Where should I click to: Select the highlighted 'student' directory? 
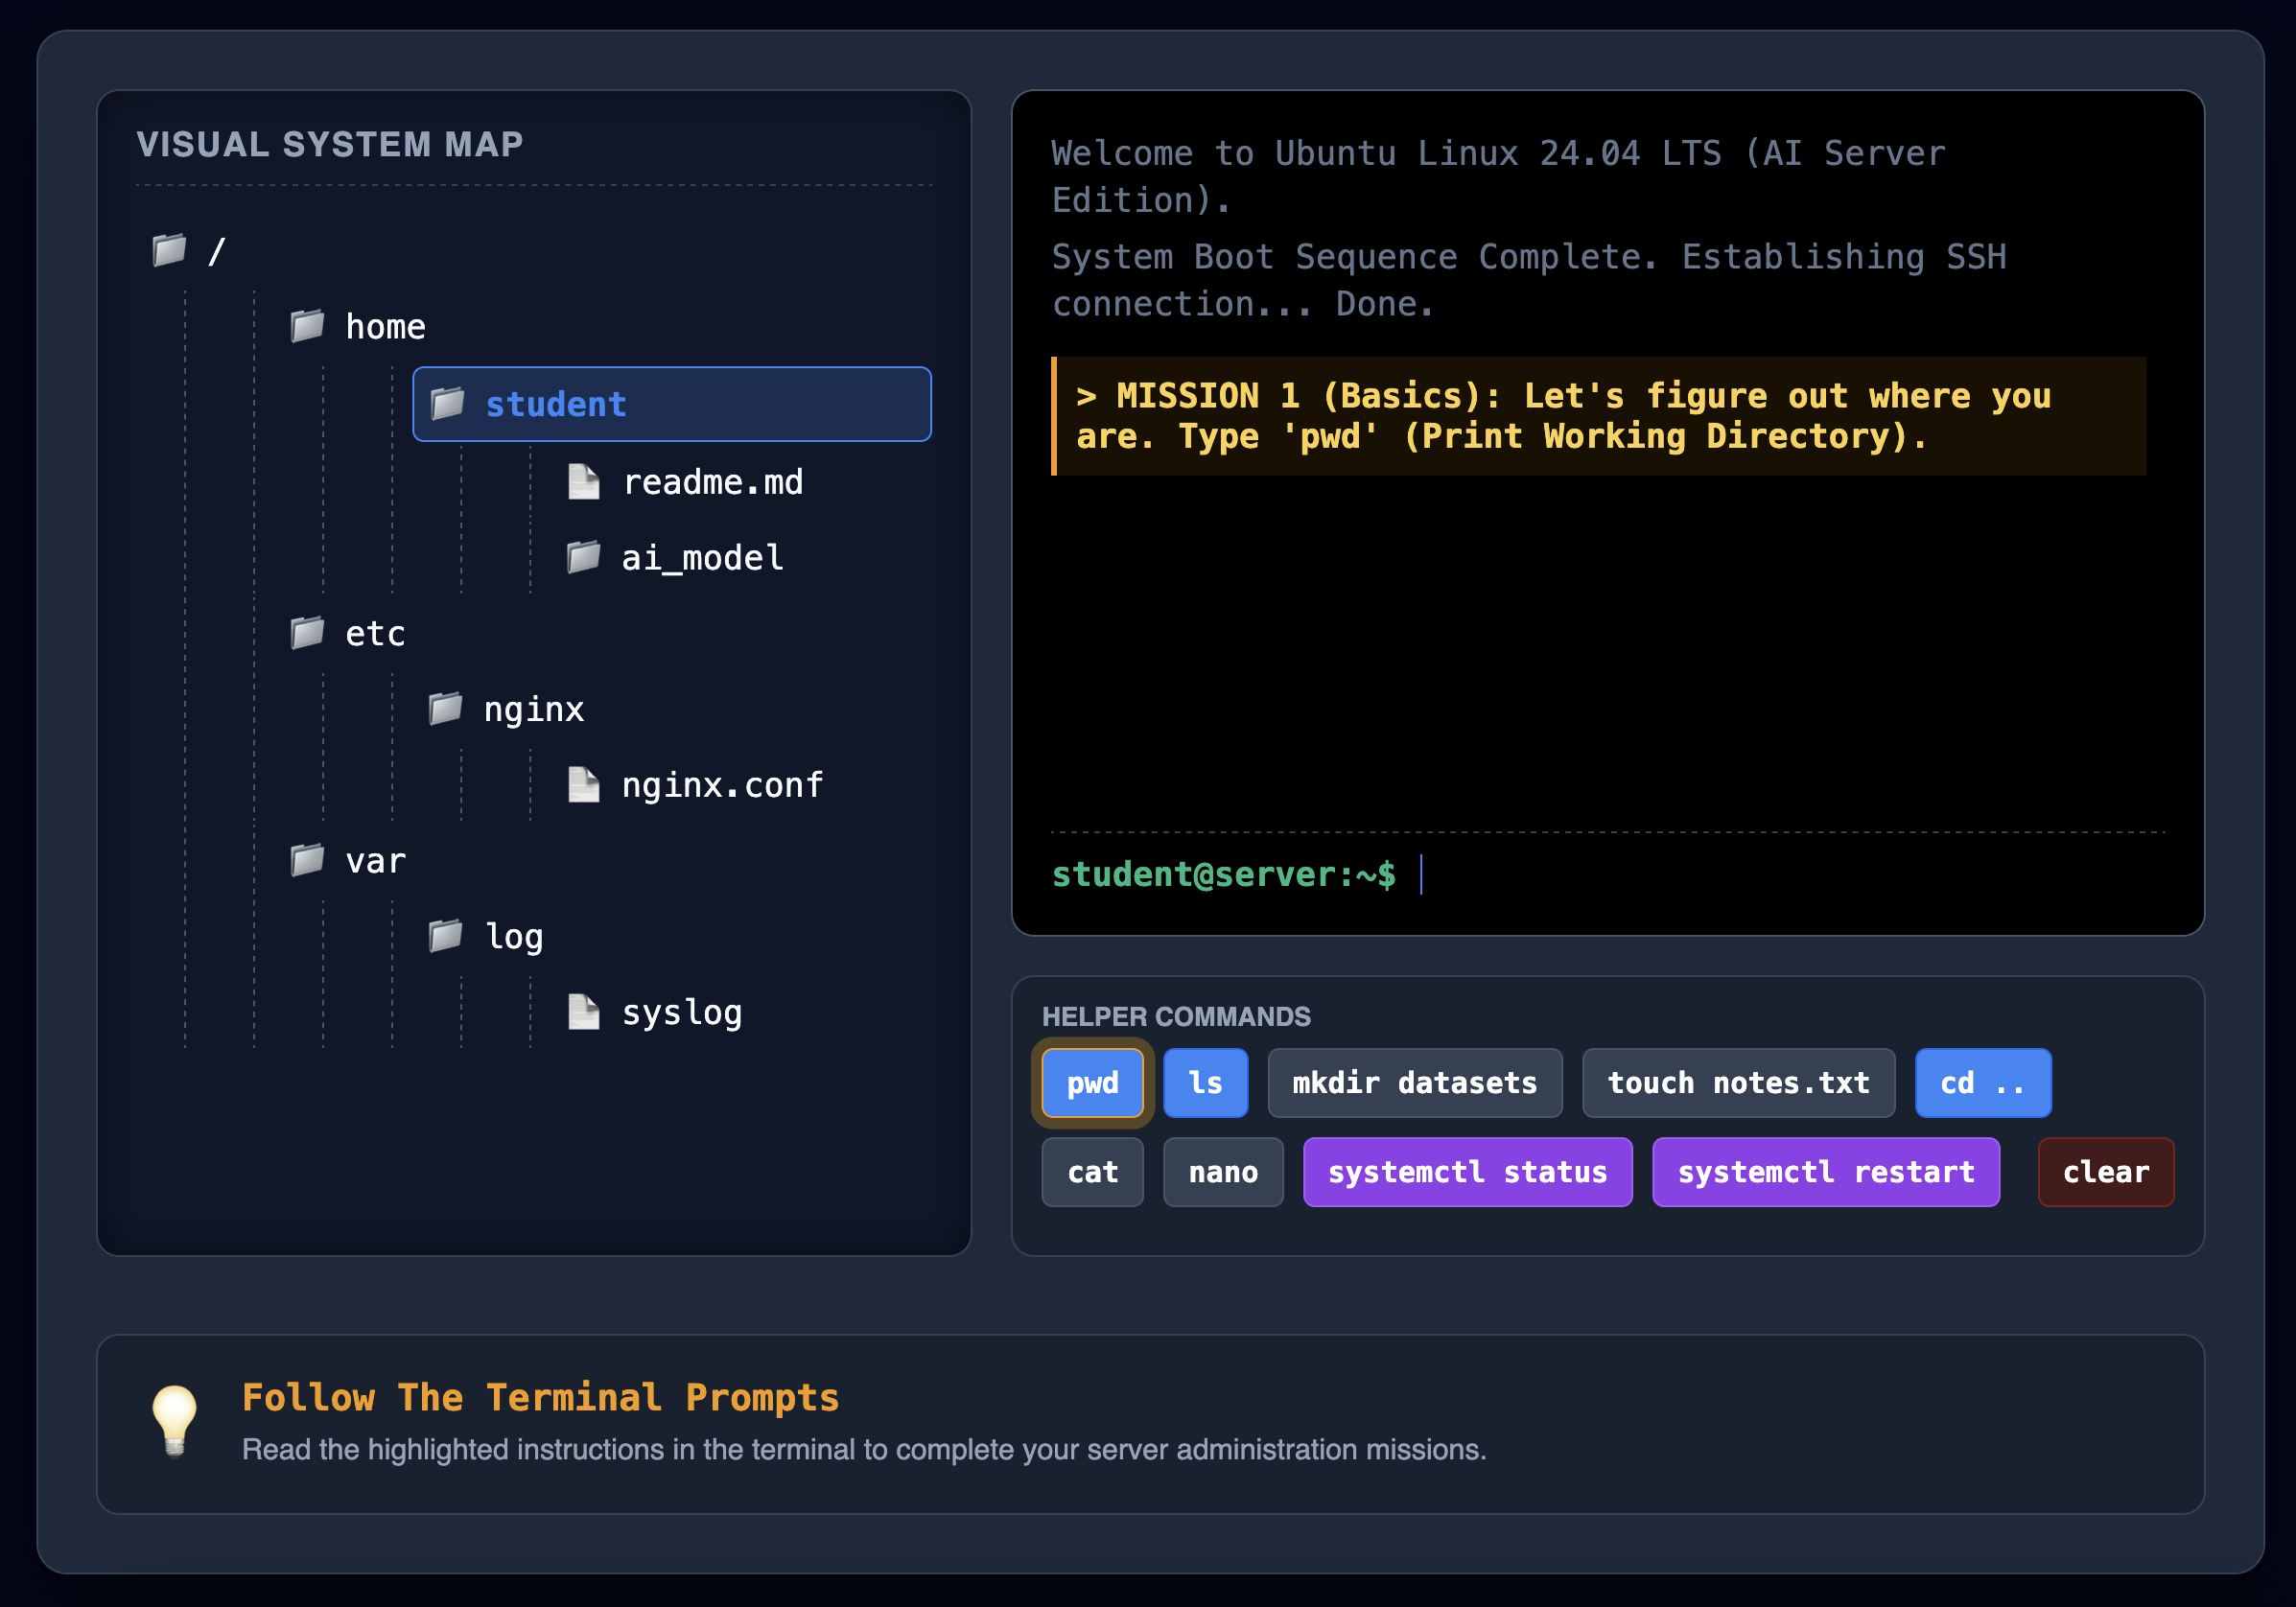coord(672,404)
